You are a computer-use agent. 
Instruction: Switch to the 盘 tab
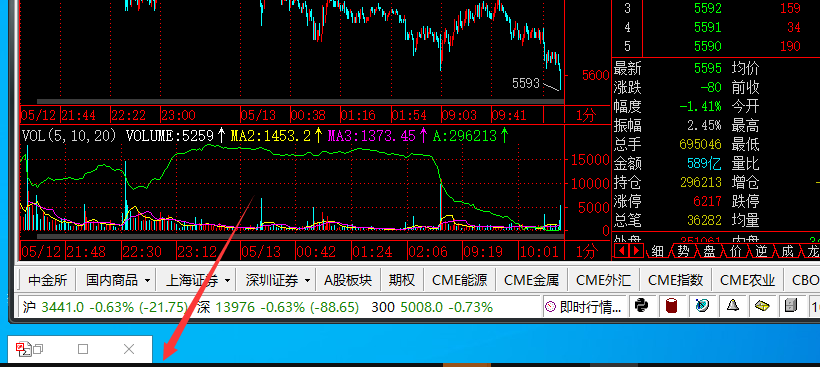pos(709,251)
